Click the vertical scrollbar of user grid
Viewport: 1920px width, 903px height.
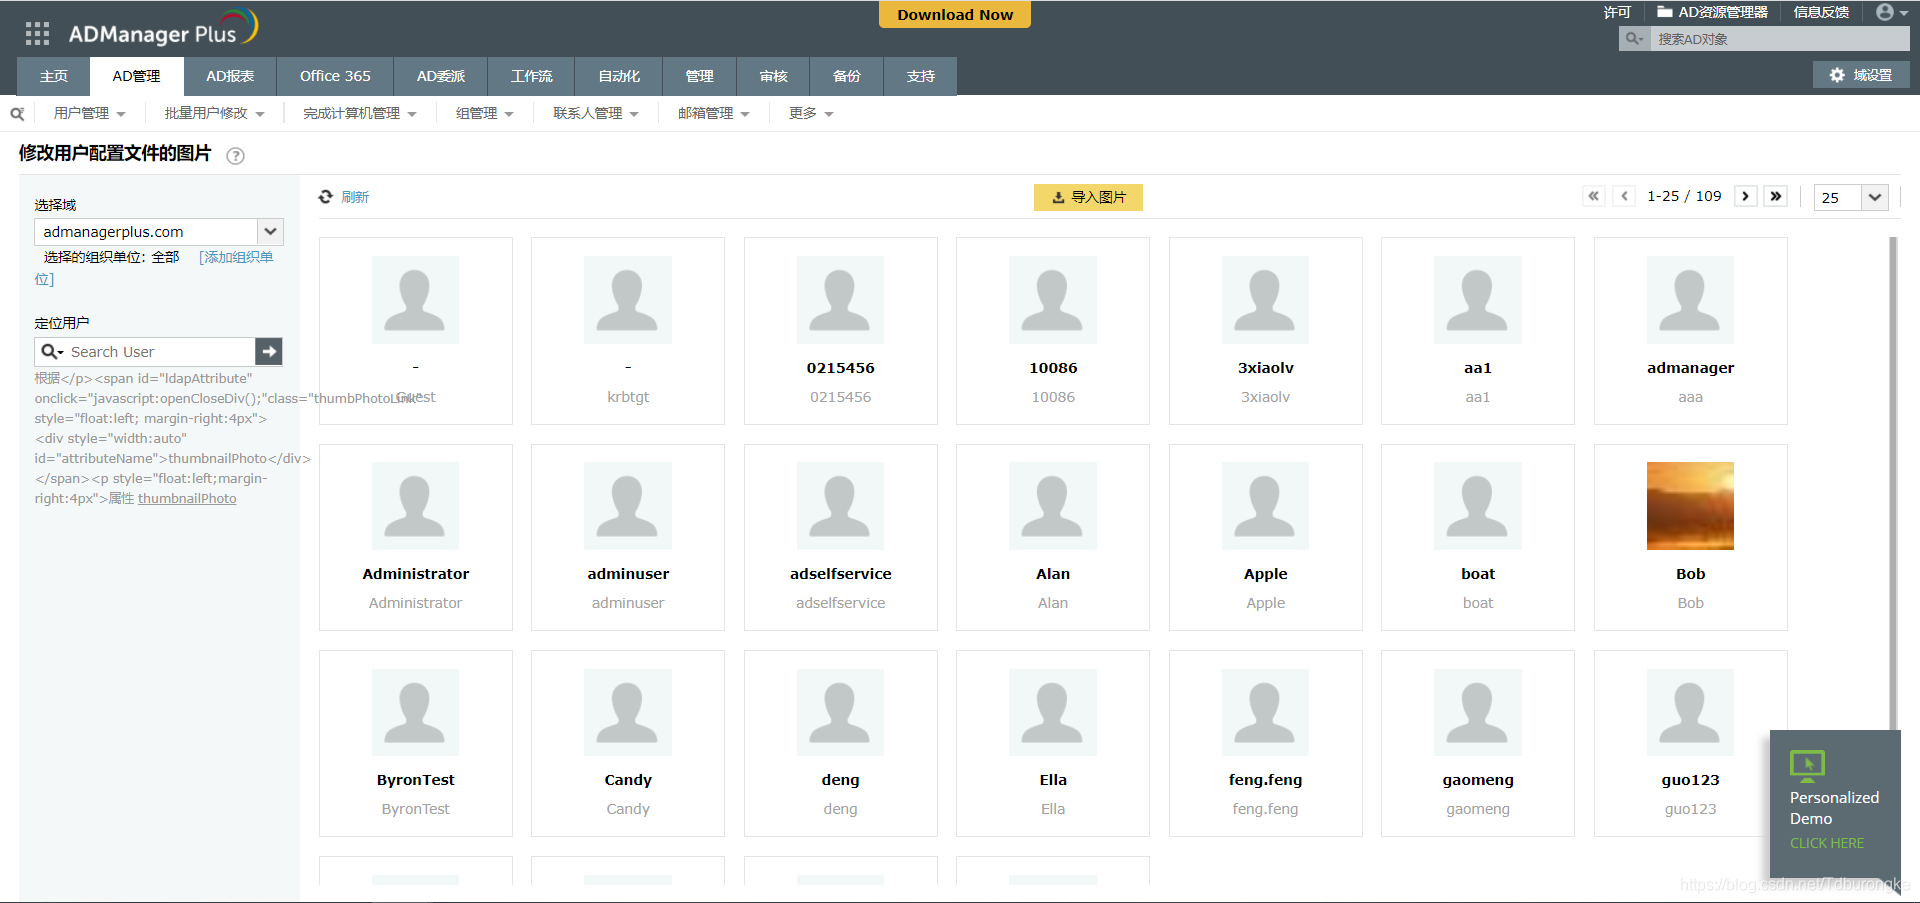click(1892, 483)
